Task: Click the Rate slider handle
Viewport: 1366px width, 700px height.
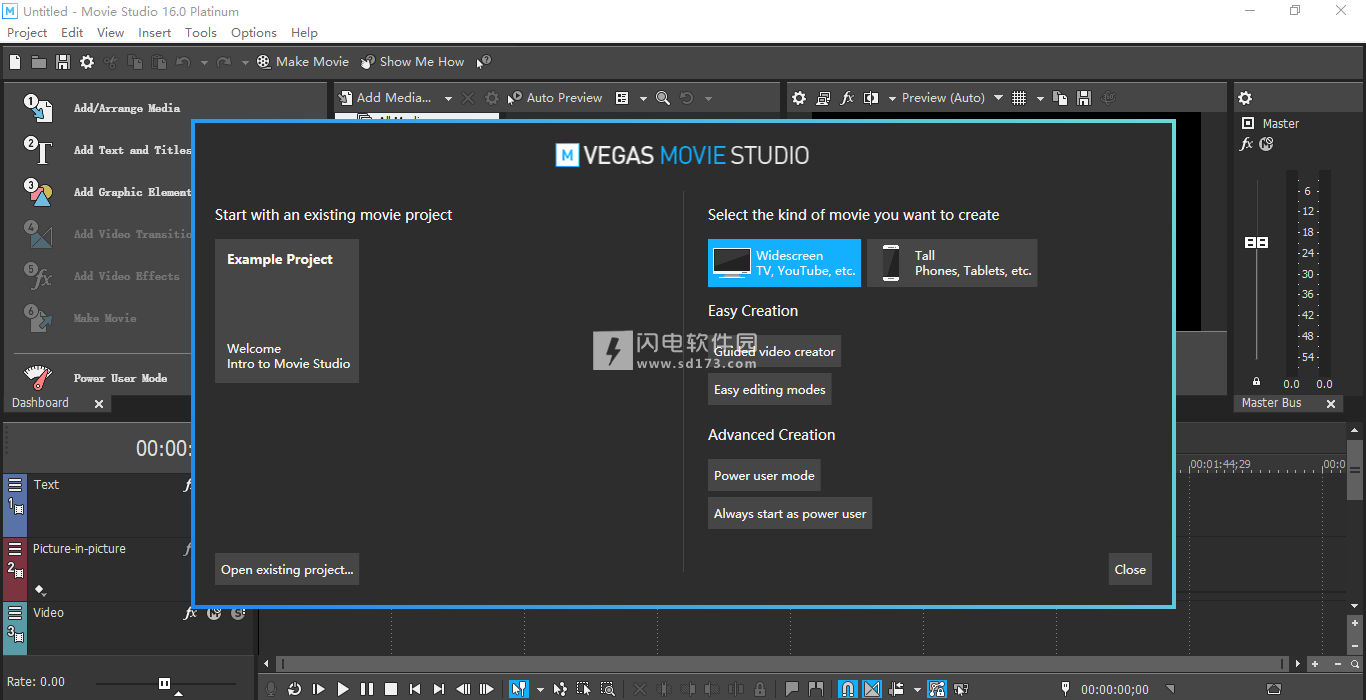Action: point(164,683)
